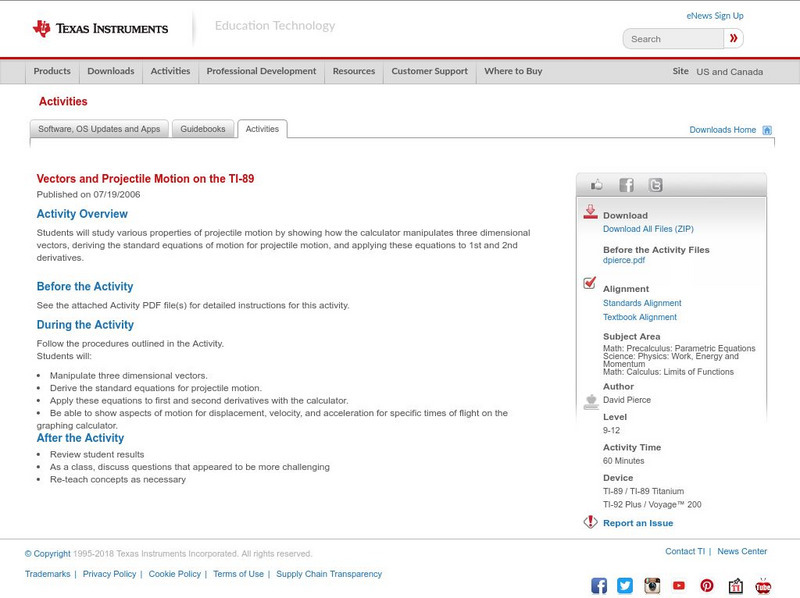Open Supply Chain Transparency link
This screenshot has width=800, height=598.
click(x=329, y=574)
